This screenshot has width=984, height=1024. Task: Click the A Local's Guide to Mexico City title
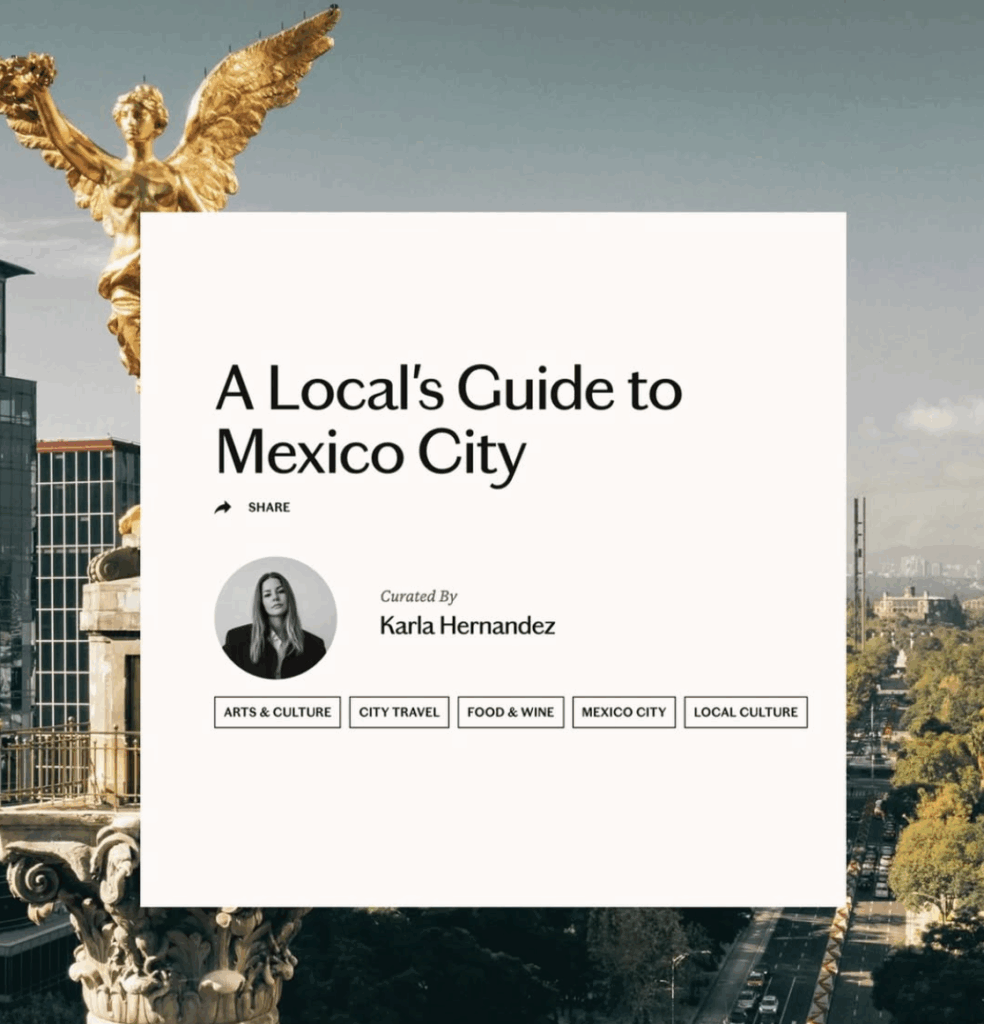coord(448,419)
